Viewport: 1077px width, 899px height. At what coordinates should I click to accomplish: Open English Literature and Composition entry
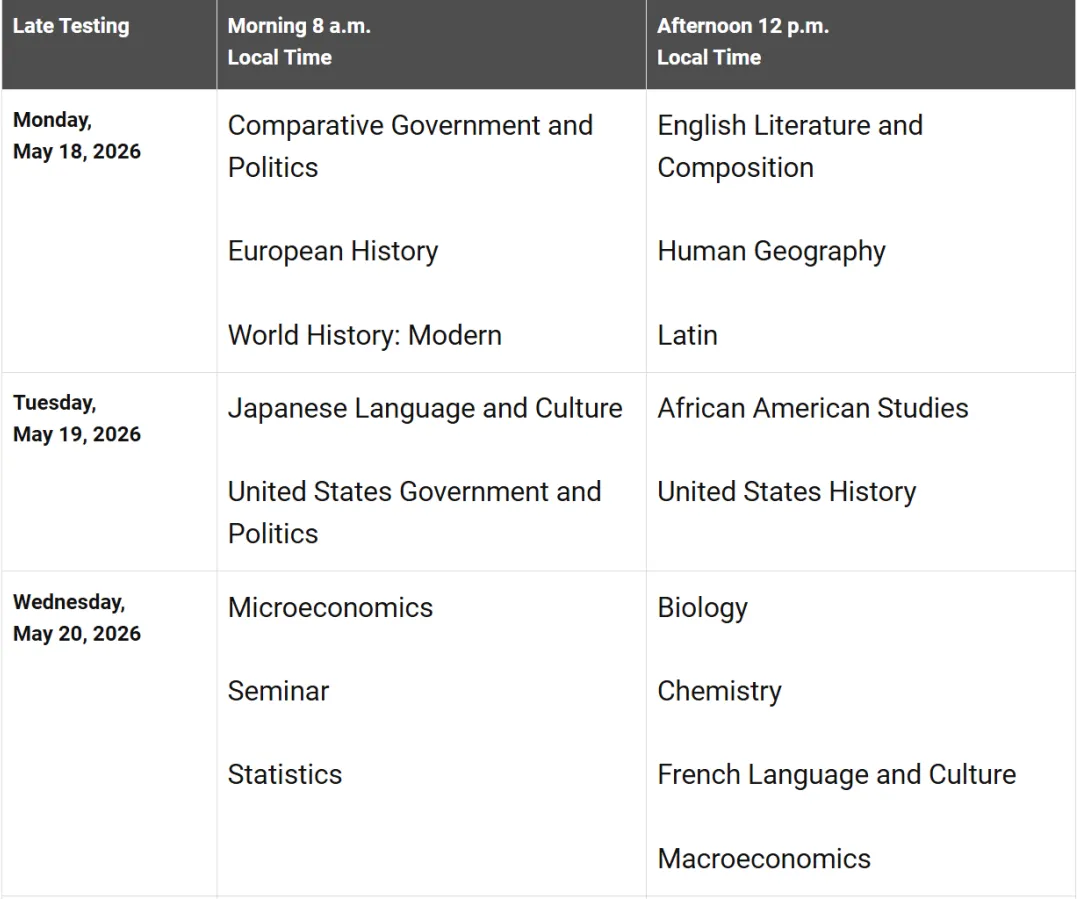pos(790,146)
